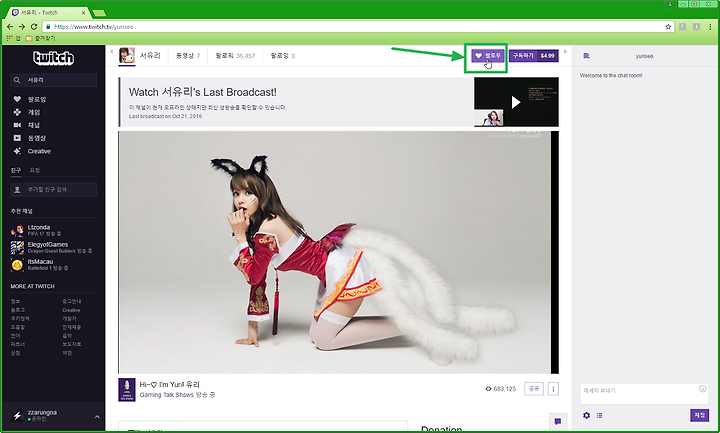The width and height of the screenshot is (720, 433).
Task: Expand the zzarungna user menu chevron
Action: (97, 417)
